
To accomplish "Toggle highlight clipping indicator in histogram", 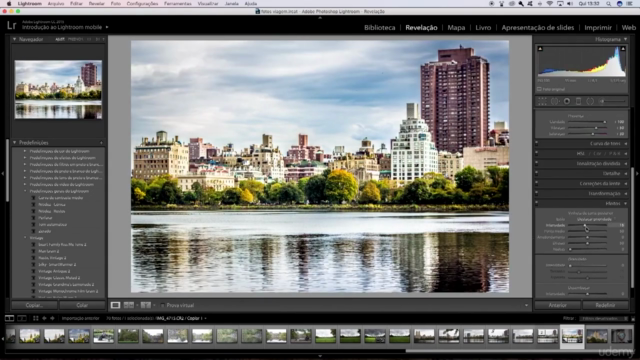I will 623,49.
